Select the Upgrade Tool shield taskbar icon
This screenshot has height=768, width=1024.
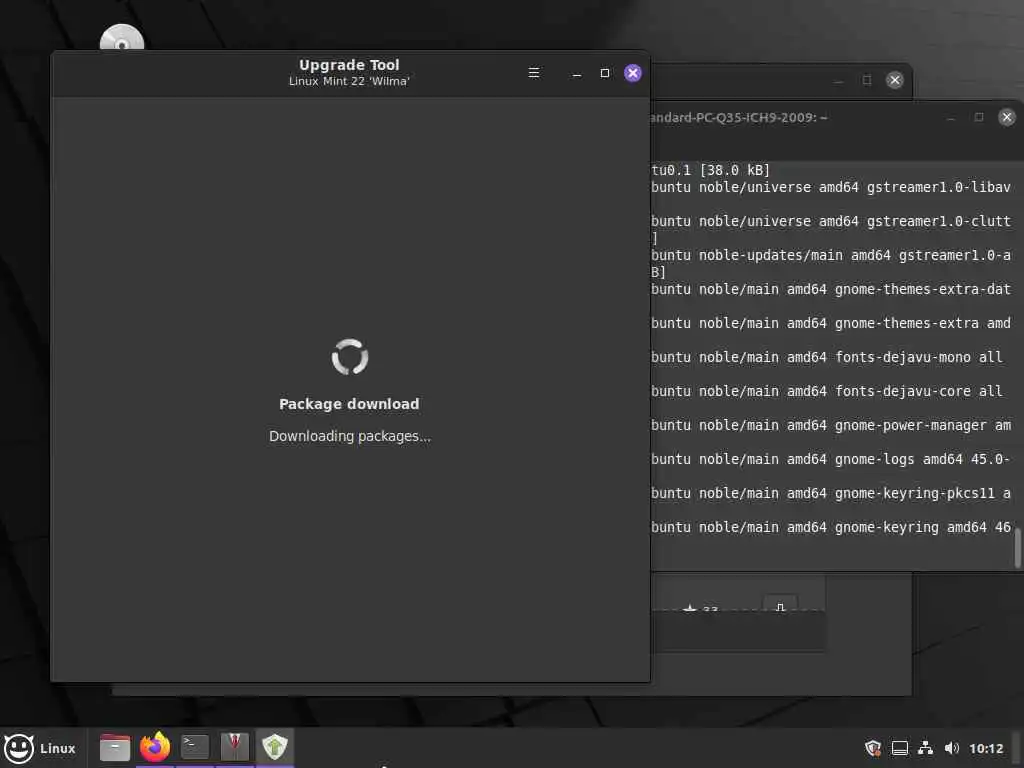click(275, 747)
